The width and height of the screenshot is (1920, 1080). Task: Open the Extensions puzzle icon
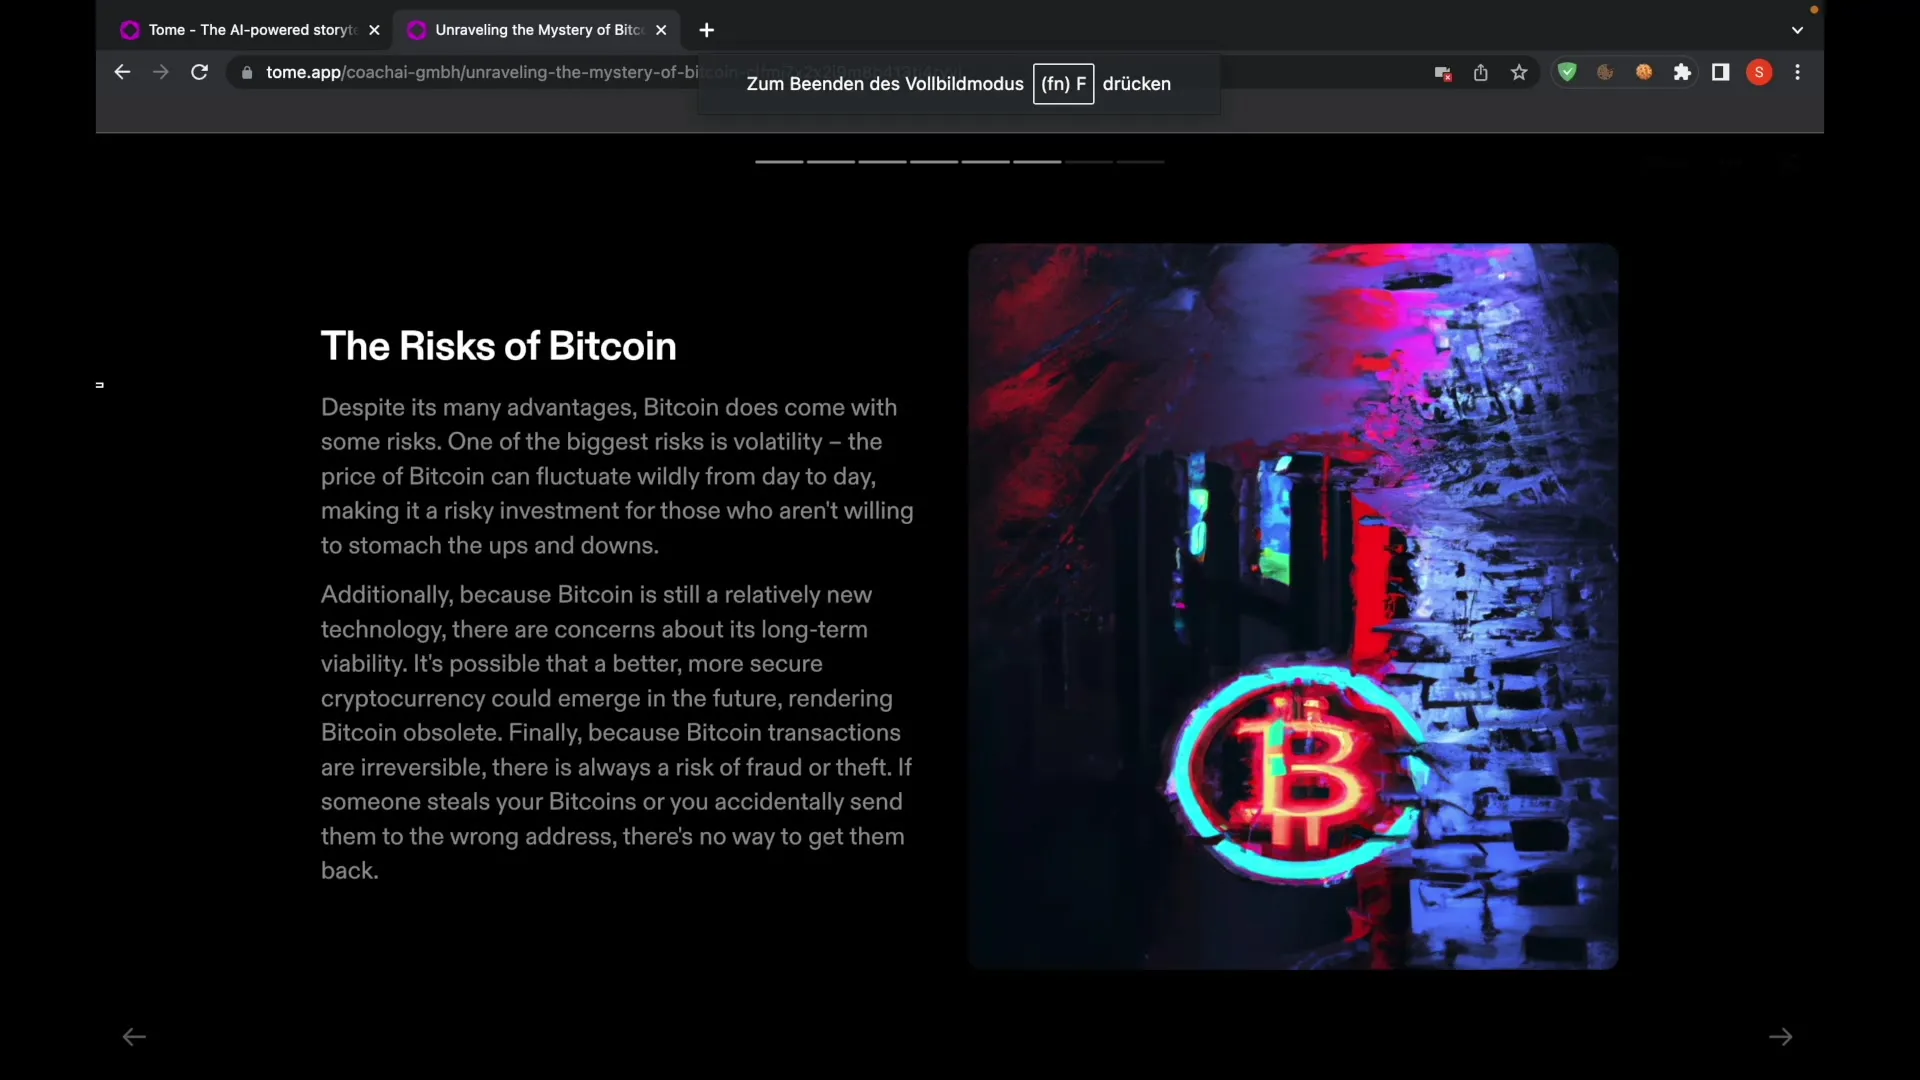1683,72
